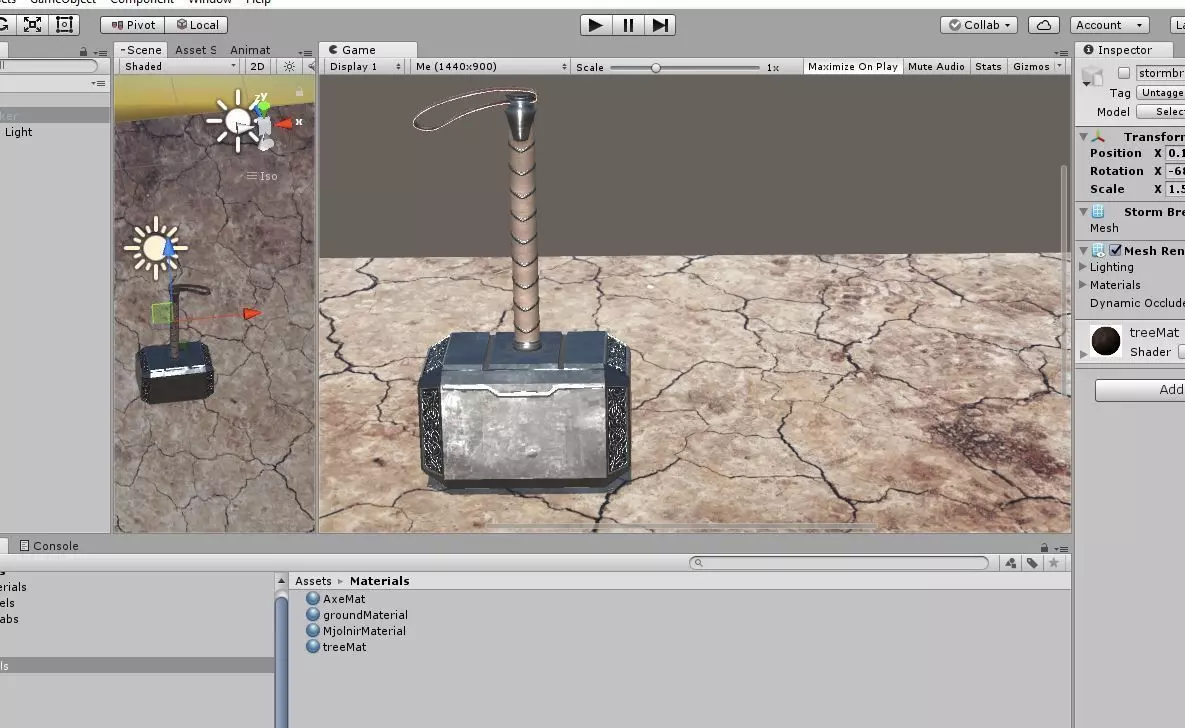Click the Model Select button
The width and height of the screenshot is (1185, 728).
point(1161,112)
